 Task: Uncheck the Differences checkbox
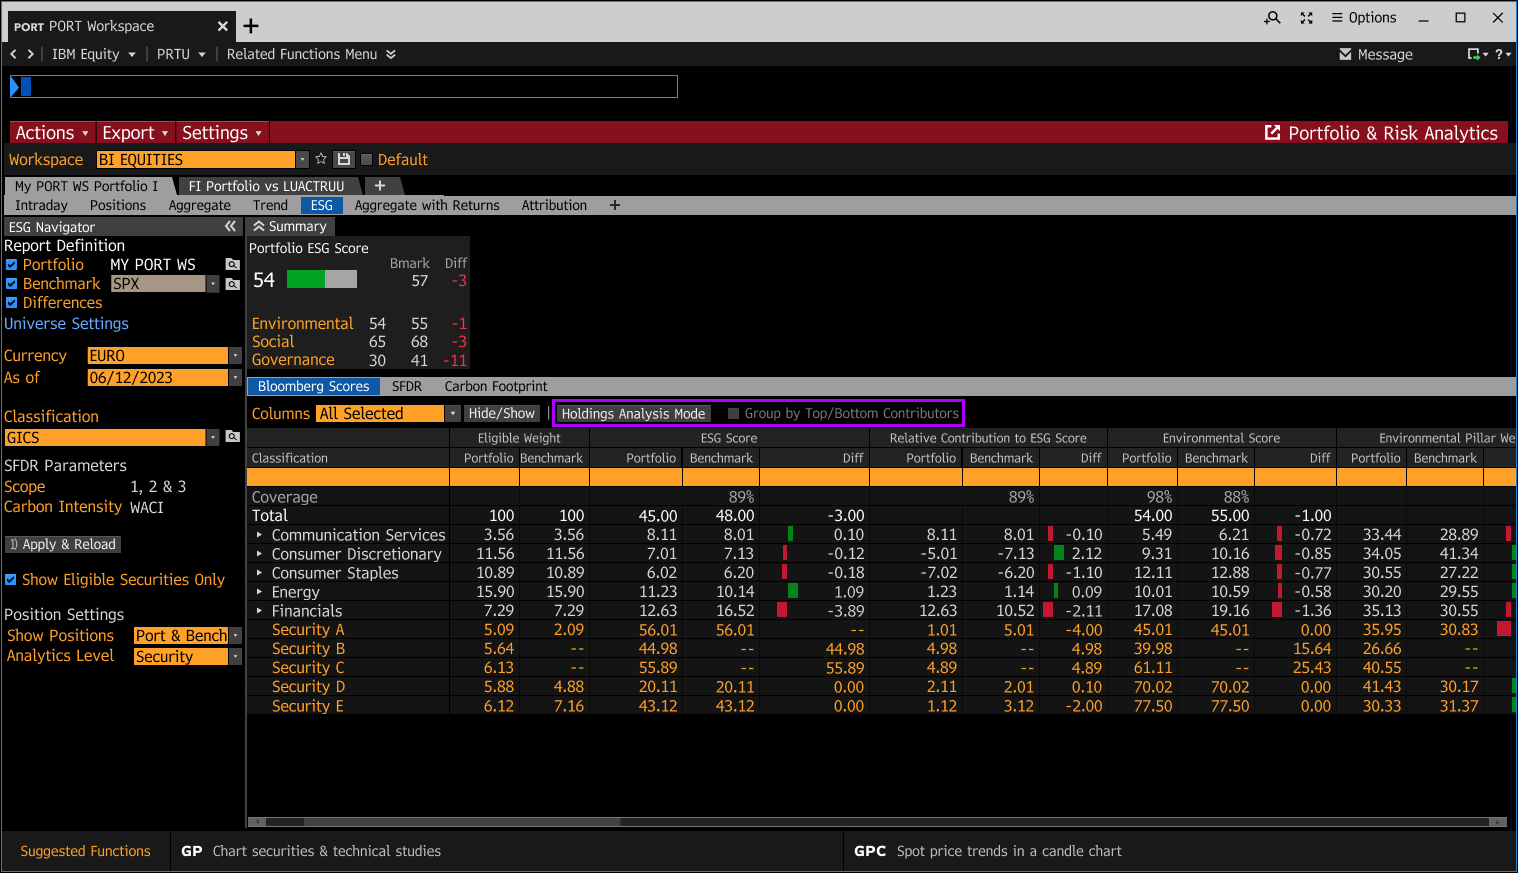click(x=11, y=303)
